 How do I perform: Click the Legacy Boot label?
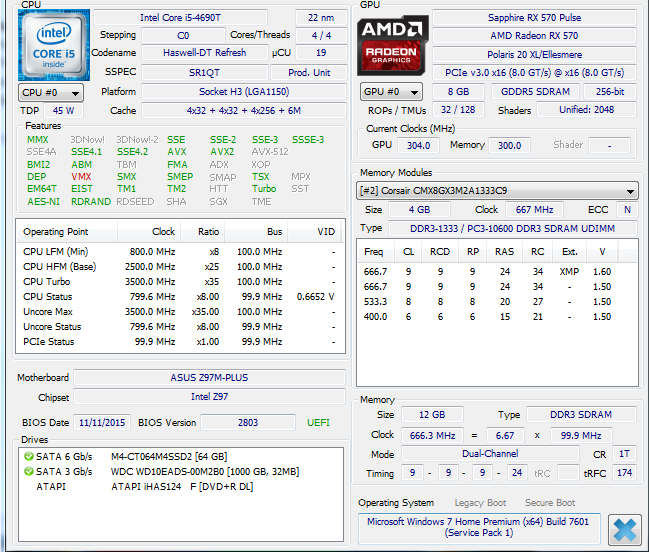tap(480, 503)
